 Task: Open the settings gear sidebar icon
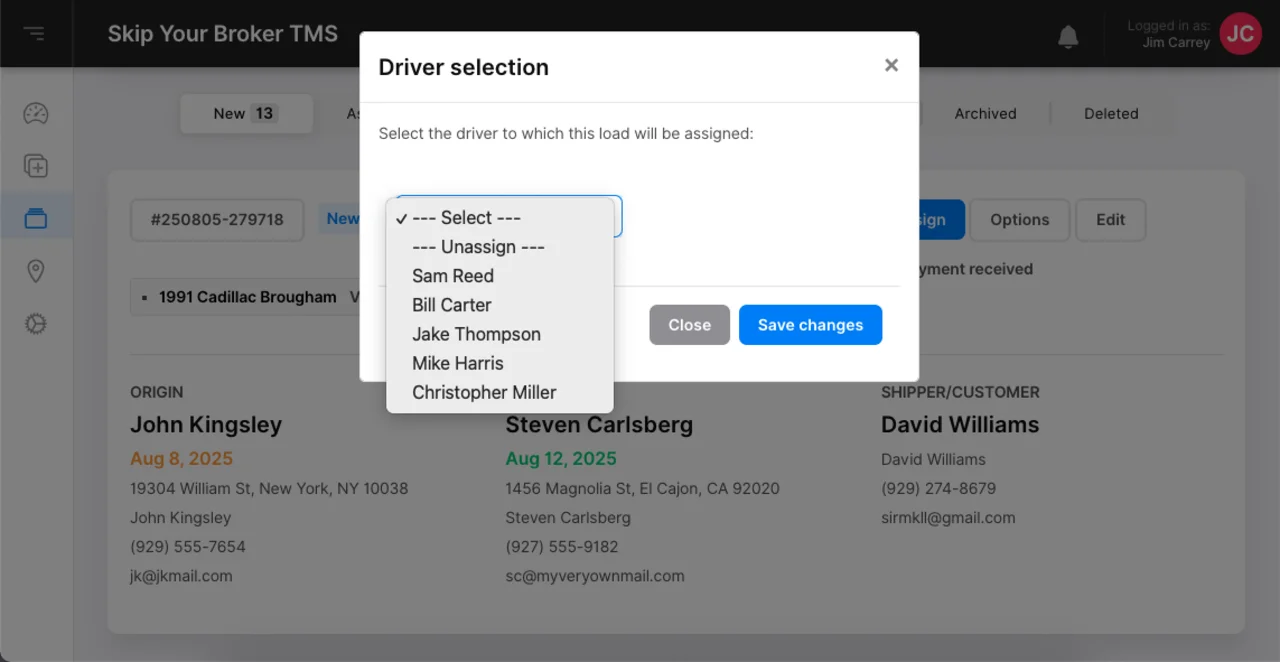(x=36, y=324)
